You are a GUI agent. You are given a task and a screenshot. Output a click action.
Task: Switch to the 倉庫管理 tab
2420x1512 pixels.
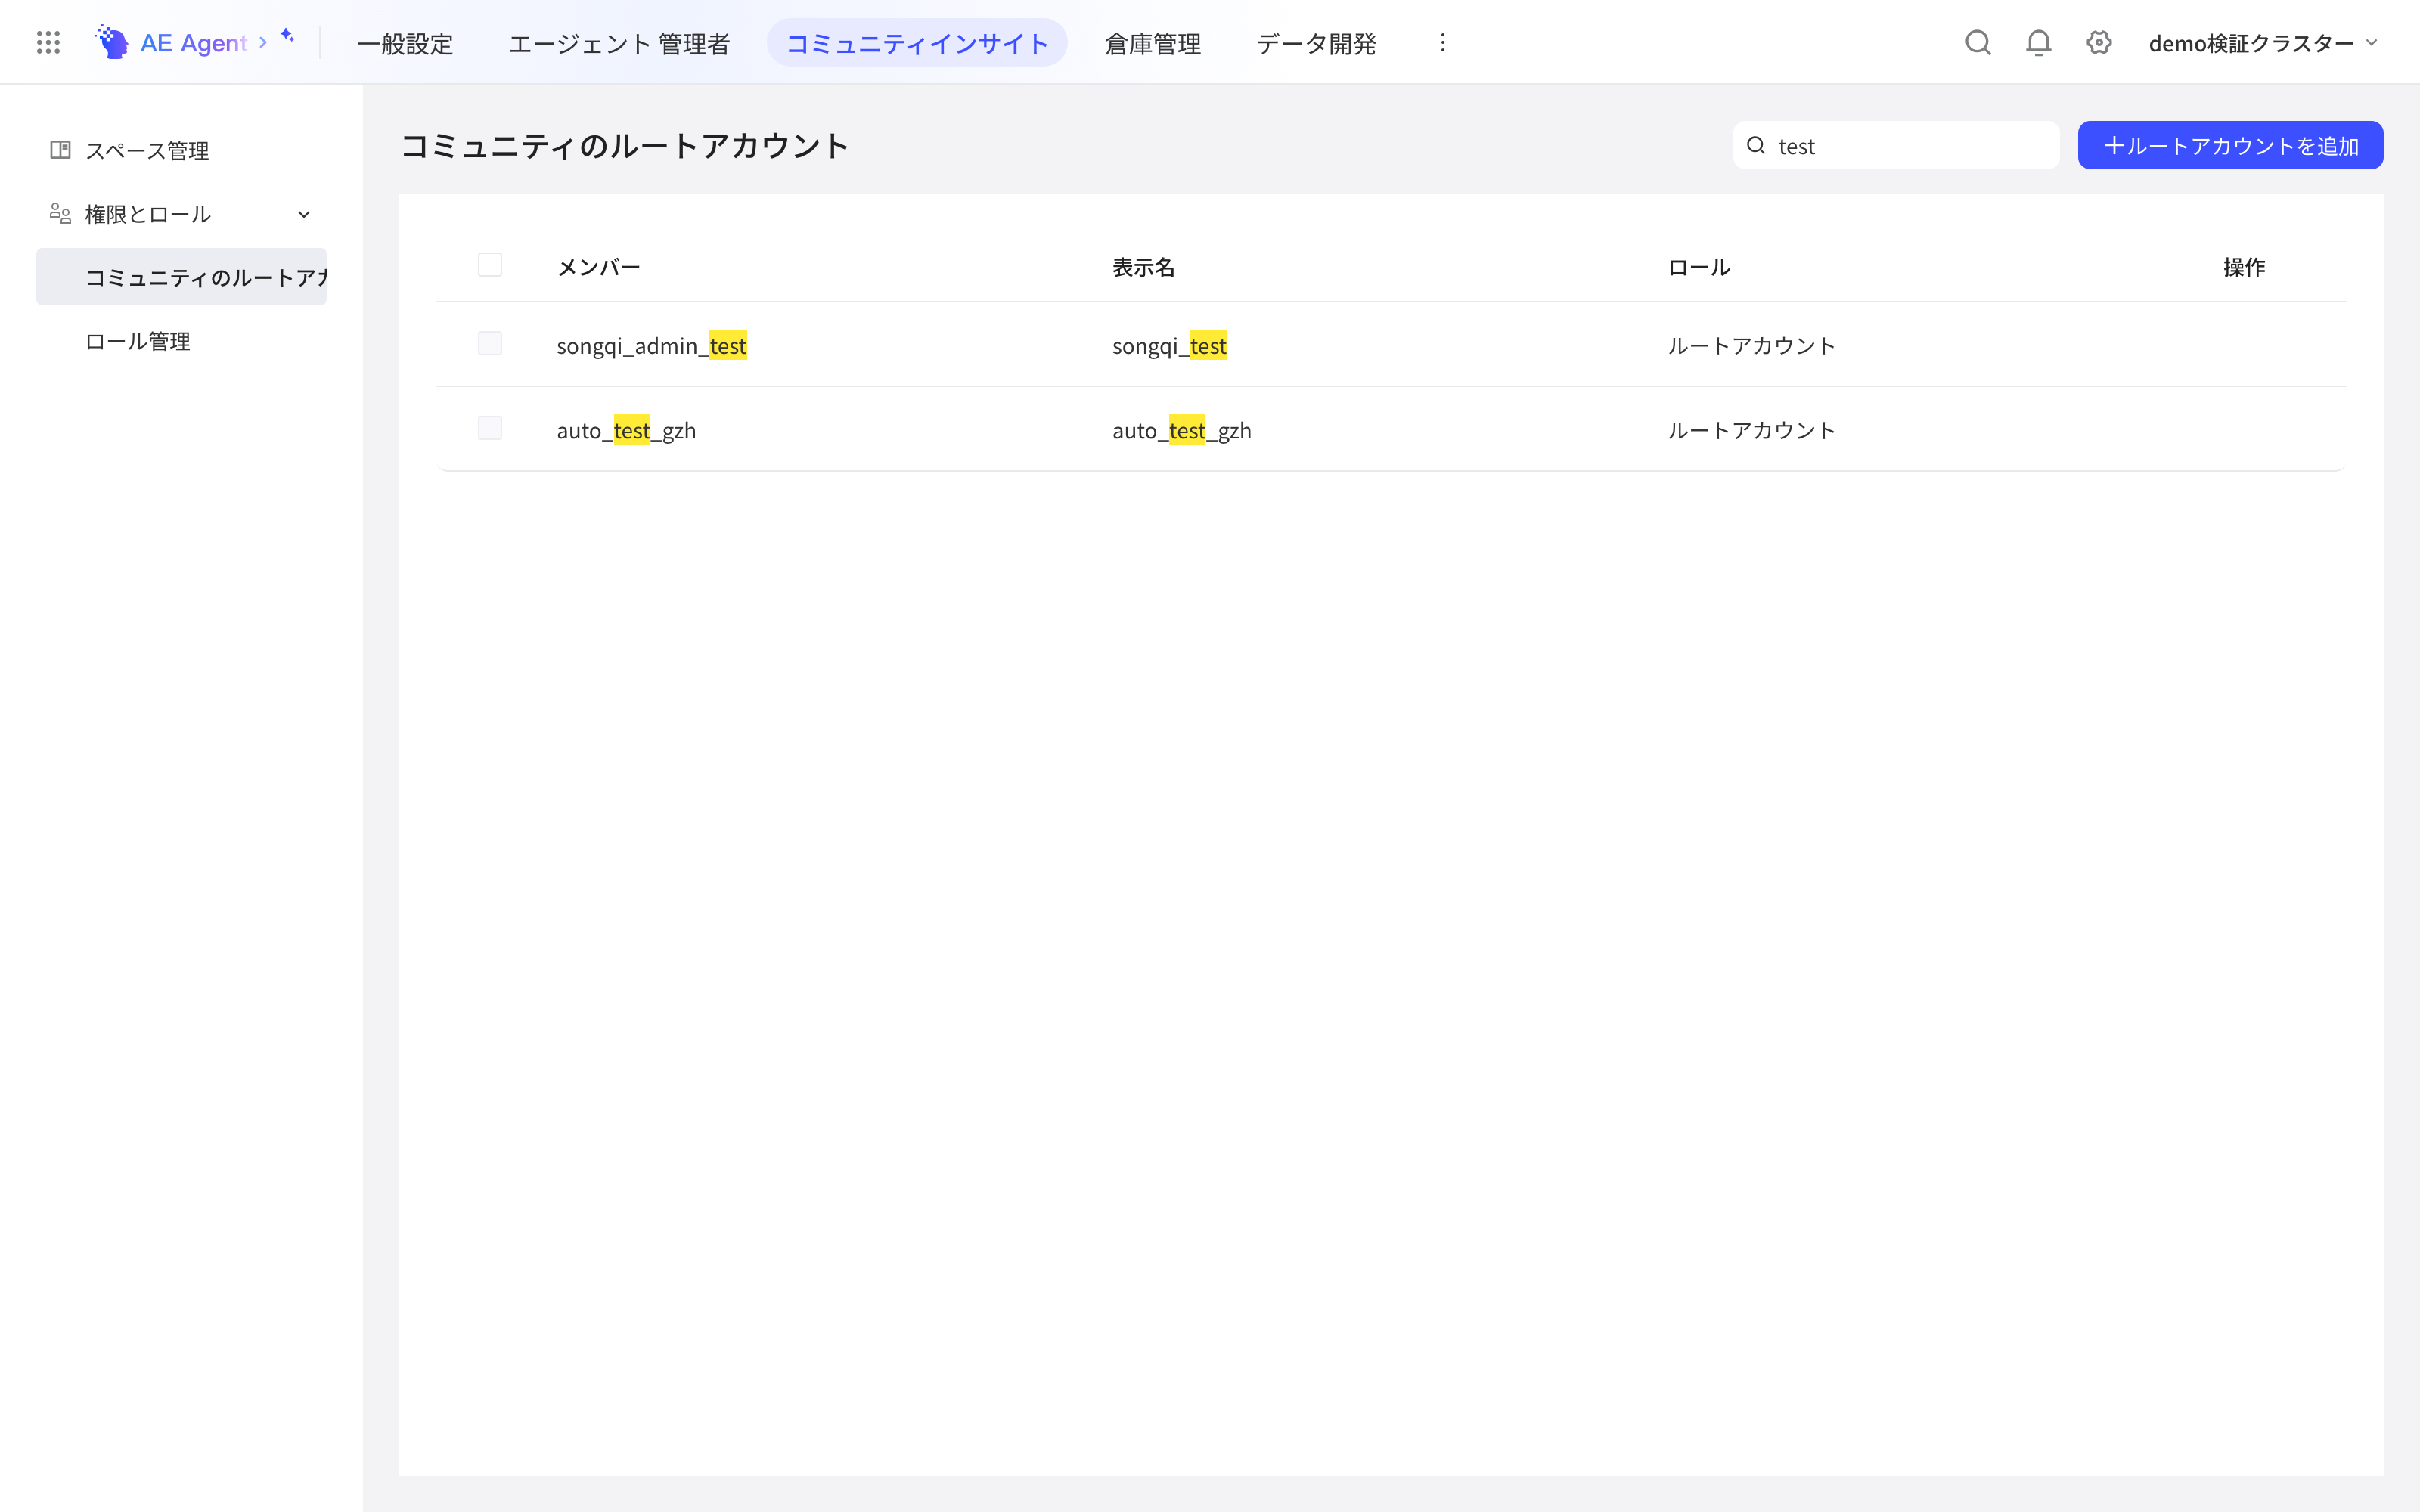click(1152, 43)
